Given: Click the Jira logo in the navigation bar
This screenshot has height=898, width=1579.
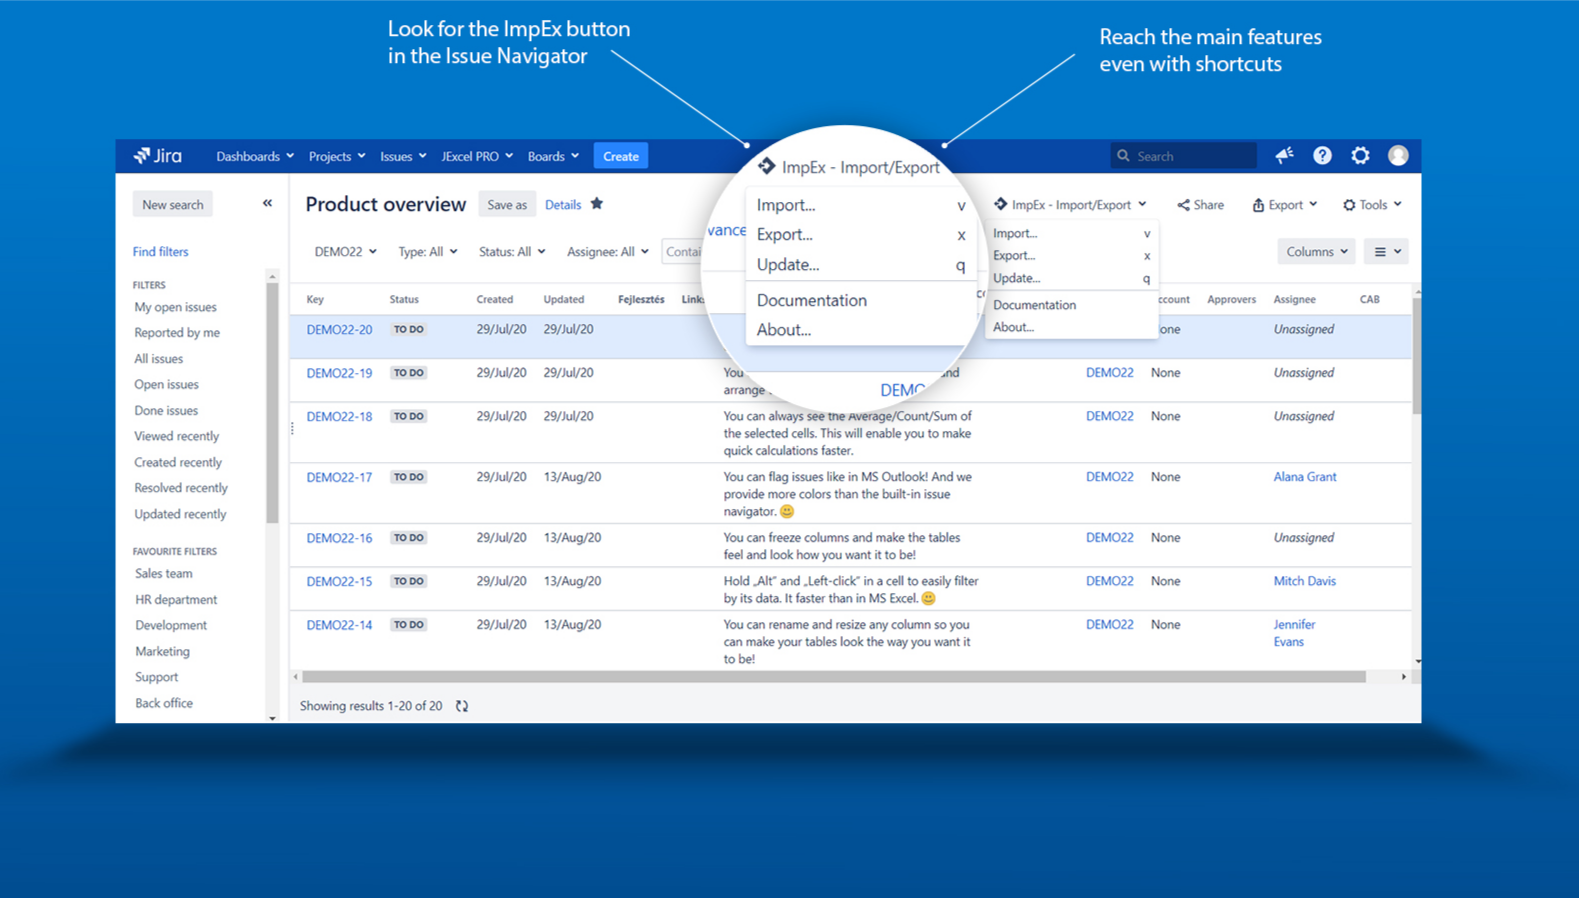Looking at the screenshot, I should click(x=158, y=156).
